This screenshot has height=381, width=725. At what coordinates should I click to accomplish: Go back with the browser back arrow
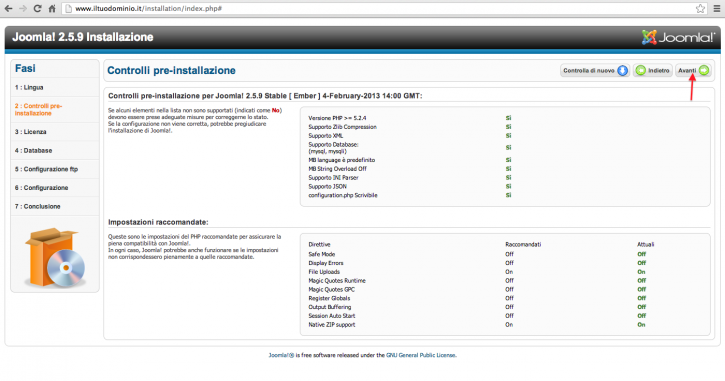8,8
